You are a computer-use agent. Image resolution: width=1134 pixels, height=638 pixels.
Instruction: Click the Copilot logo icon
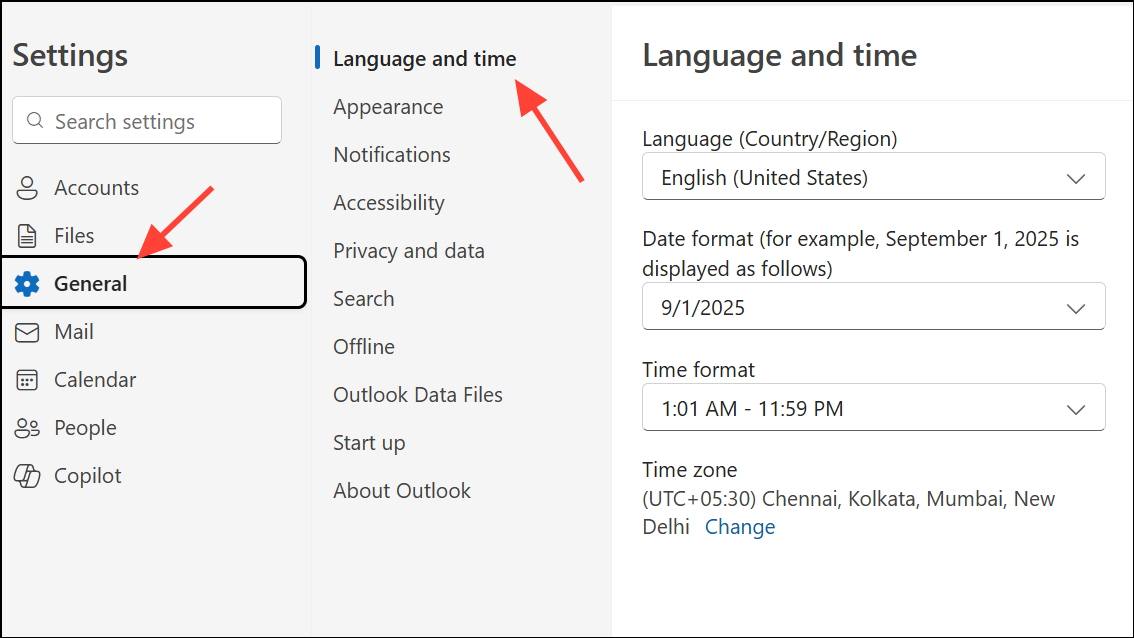click(x=27, y=476)
